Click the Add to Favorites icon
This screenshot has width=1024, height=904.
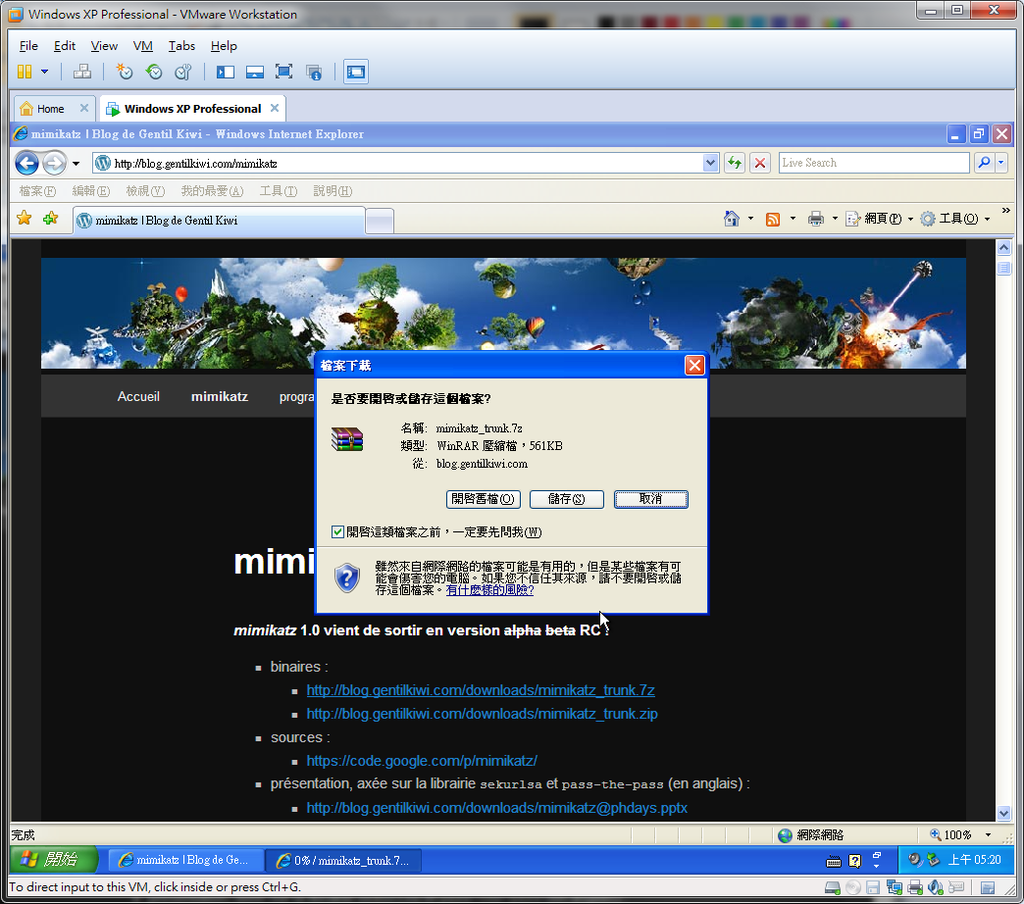(x=50, y=218)
